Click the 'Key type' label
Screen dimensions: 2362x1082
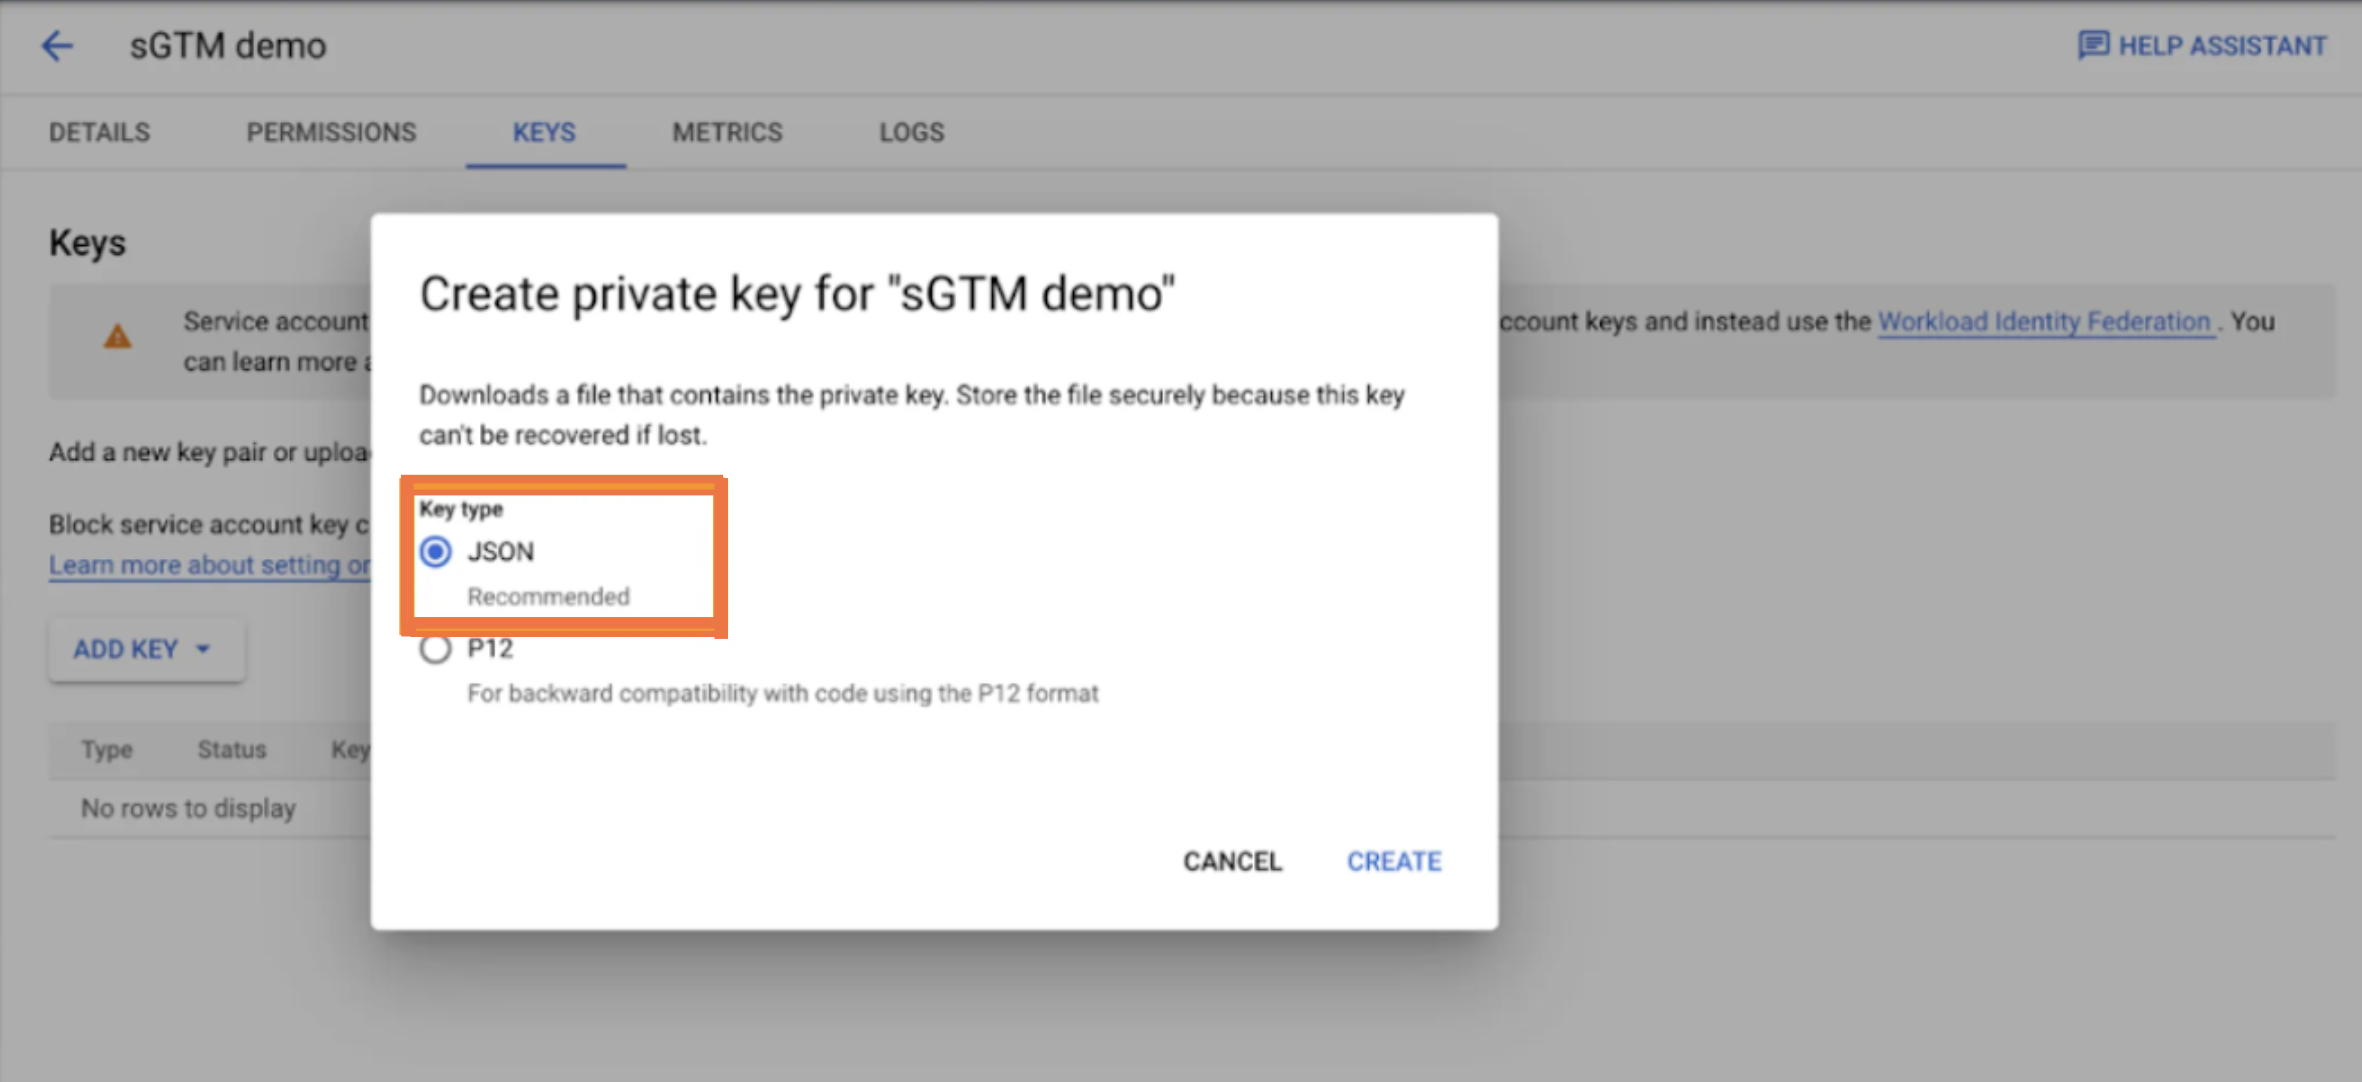[461, 509]
